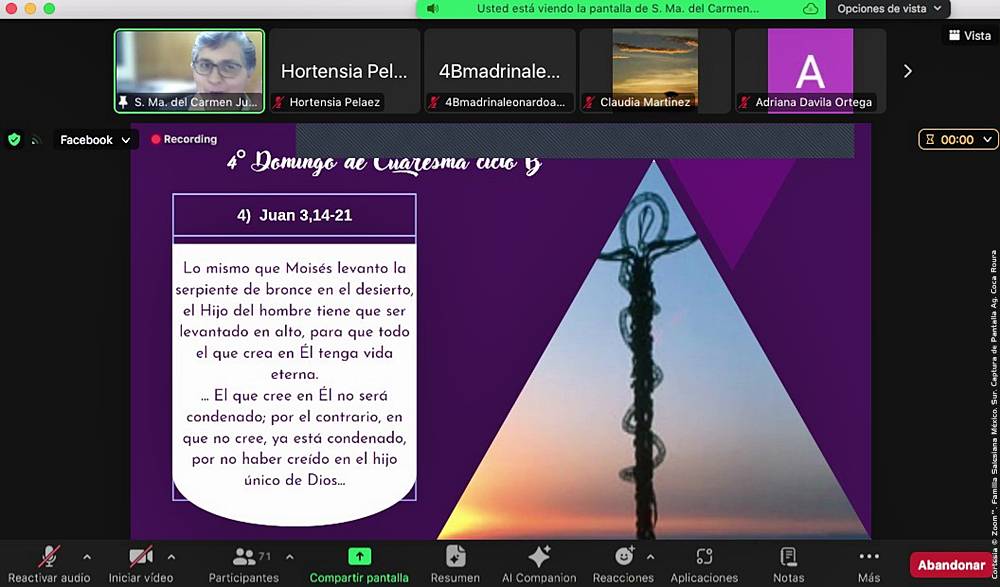
Task: Select Adriana Davila Ortega participant tile
Action: click(x=810, y=71)
